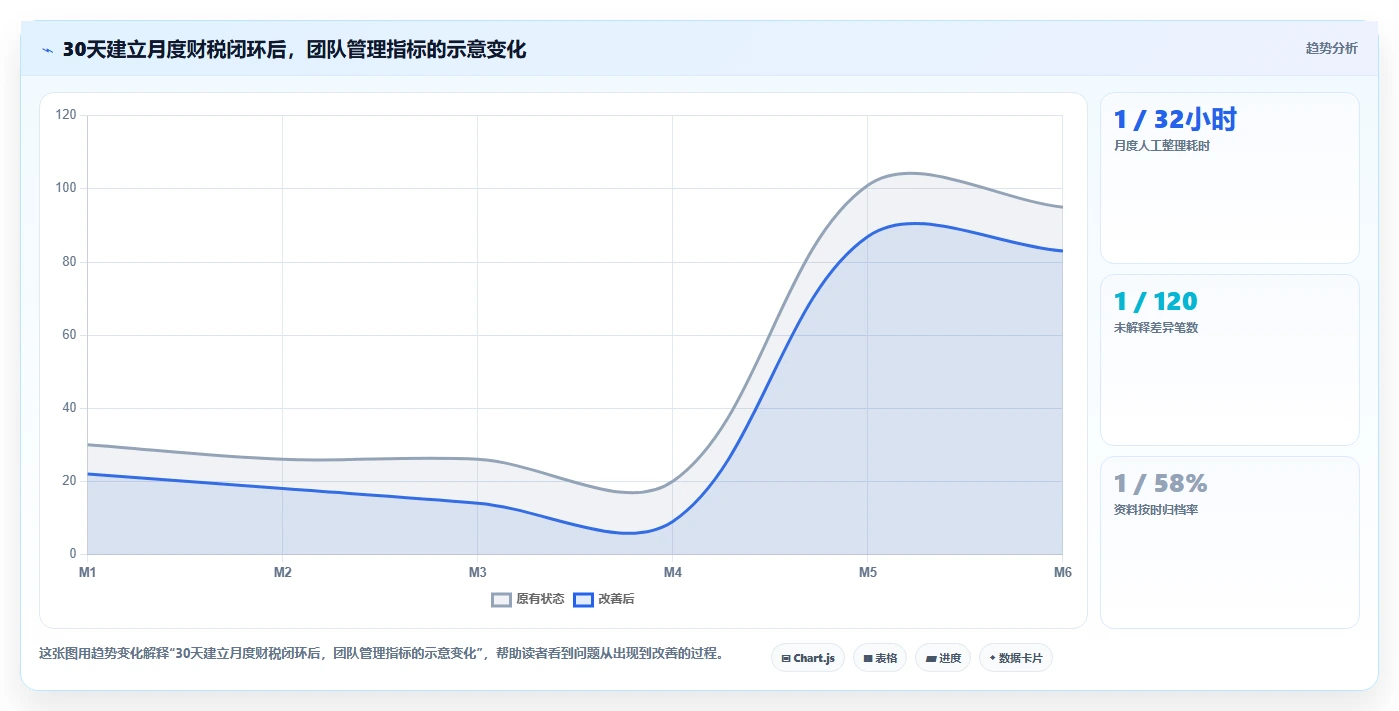Click the blue 改善后 legend swatch
This screenshot has height=711, width=1399.
pyautogui.click(x=583, y=599)
